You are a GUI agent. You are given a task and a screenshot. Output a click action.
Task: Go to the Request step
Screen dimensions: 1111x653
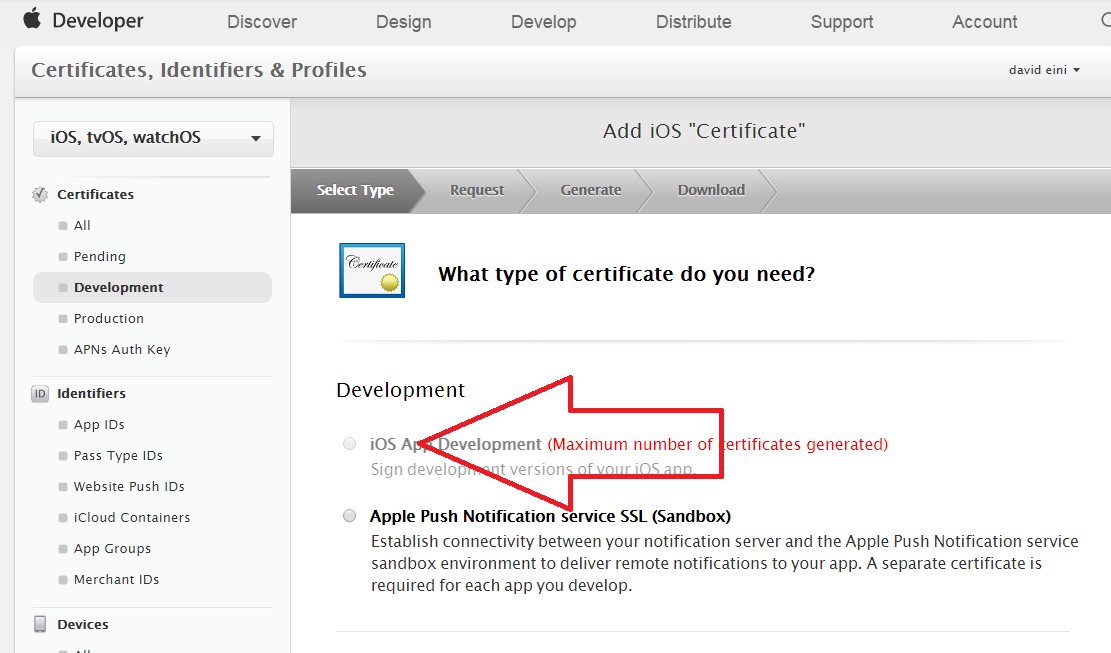tap(477, 191)
